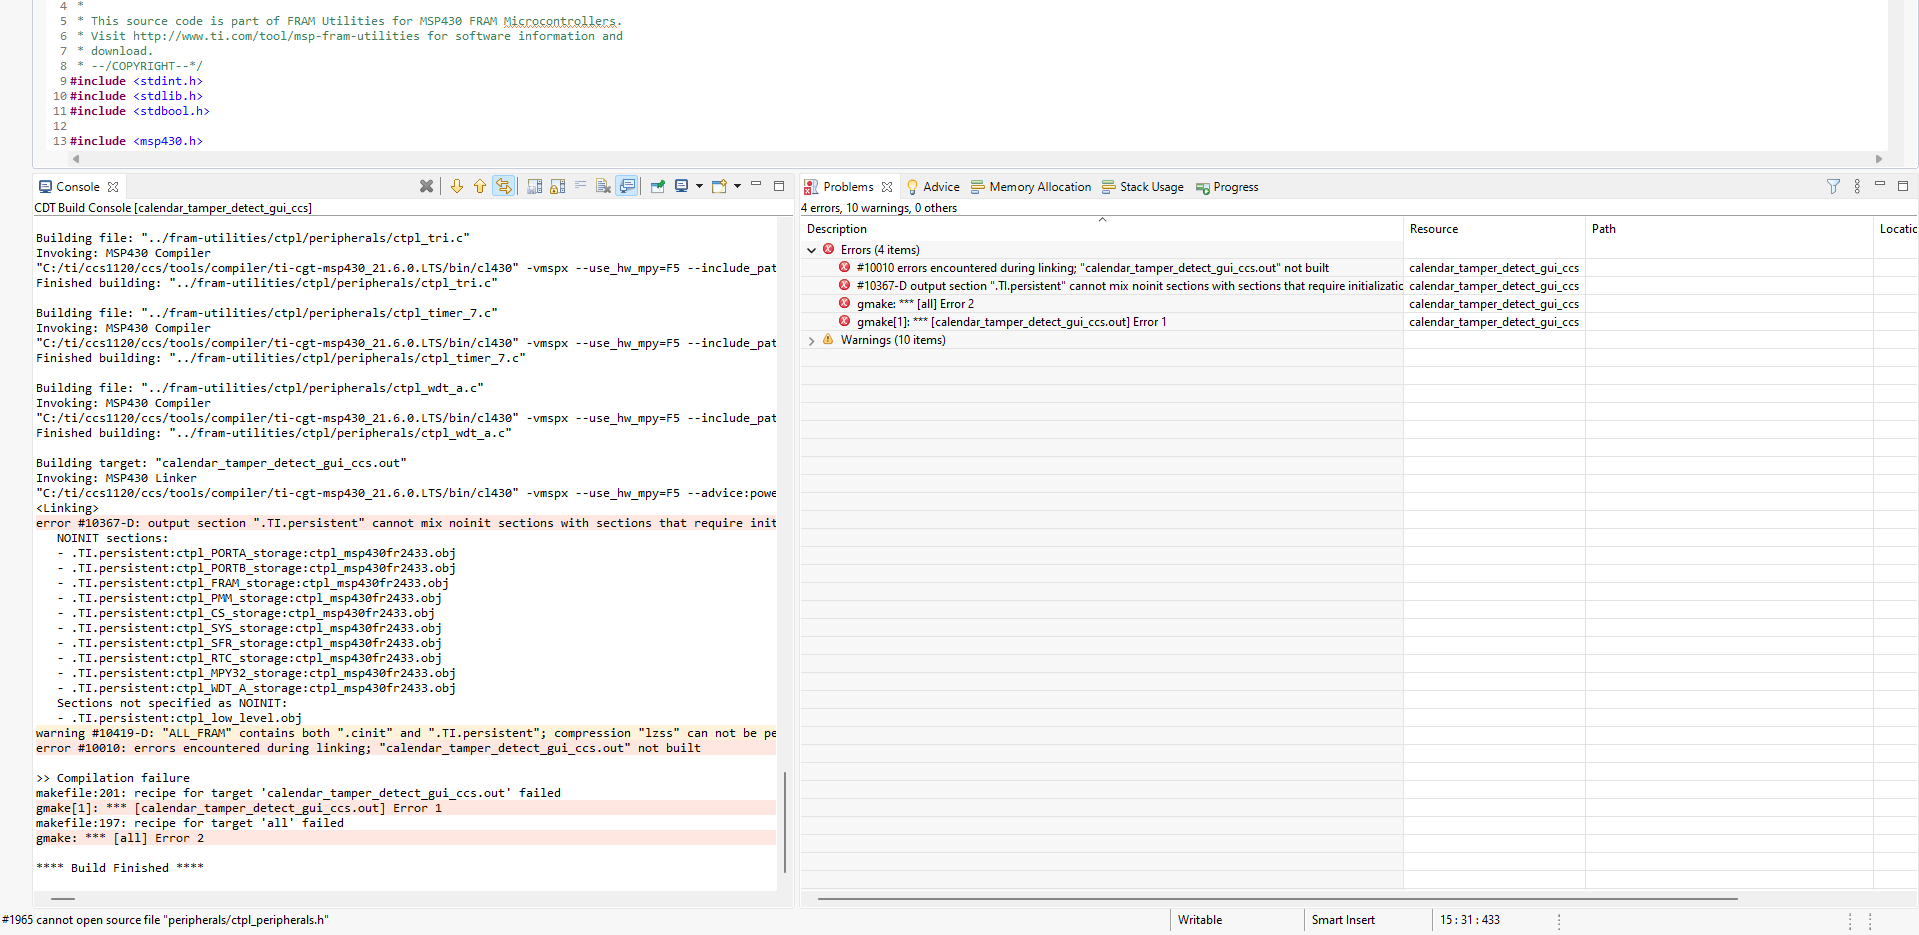Screen dimensions: 1919x935
Task: Click the Advice lightbulb icon
Action: pyautogui.click(x=912, y=187)
